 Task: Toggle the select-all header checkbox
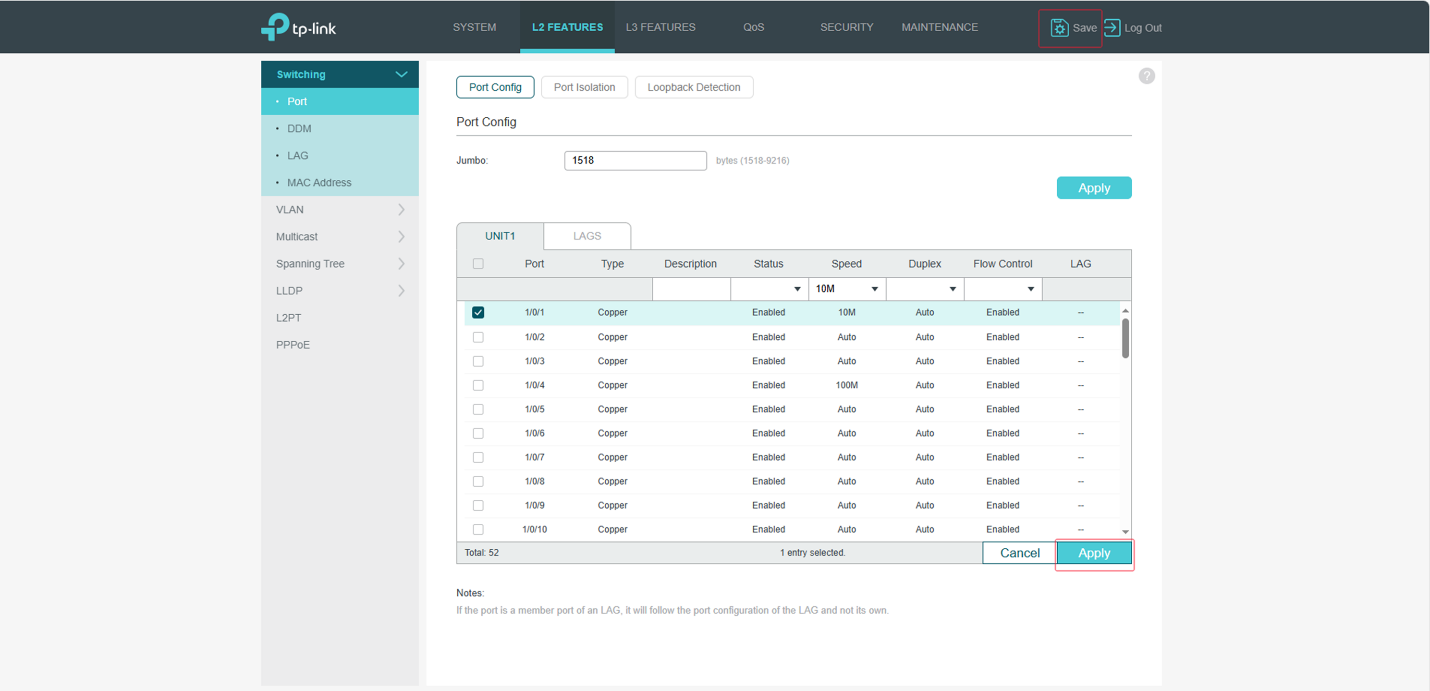(478, 264)
